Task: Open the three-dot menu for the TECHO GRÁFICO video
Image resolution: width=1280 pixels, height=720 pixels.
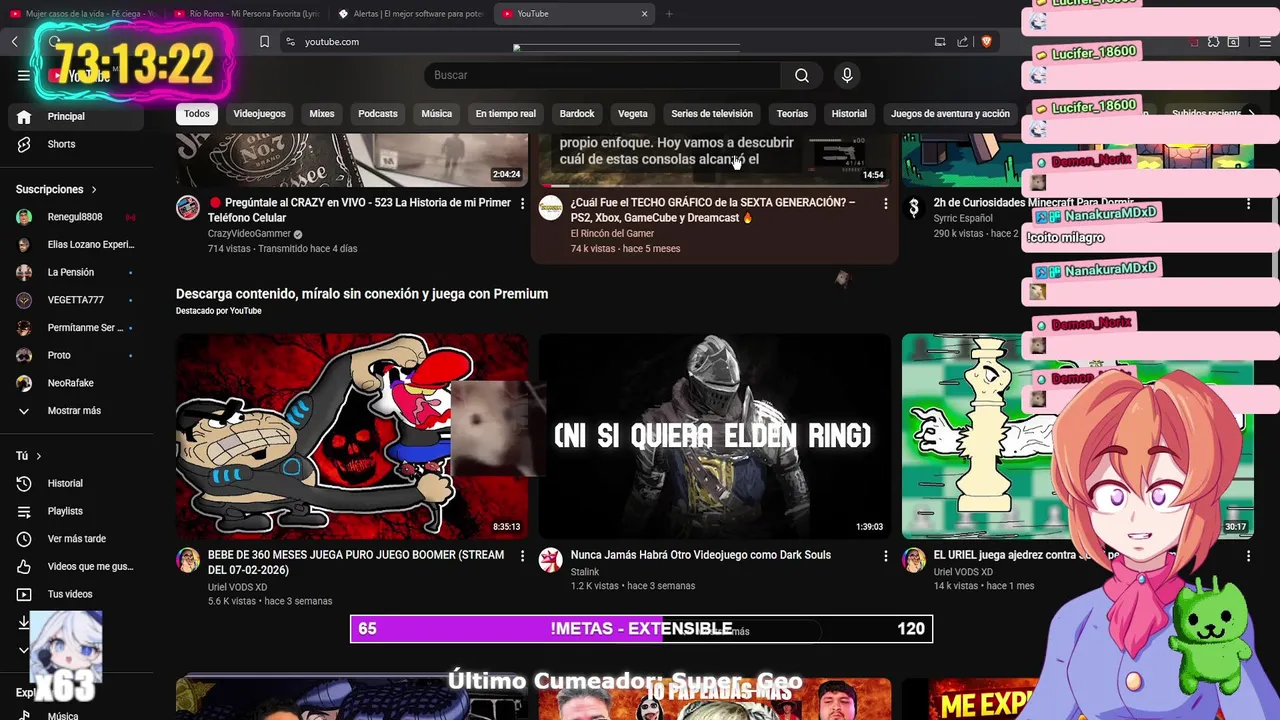Action: 885,203
